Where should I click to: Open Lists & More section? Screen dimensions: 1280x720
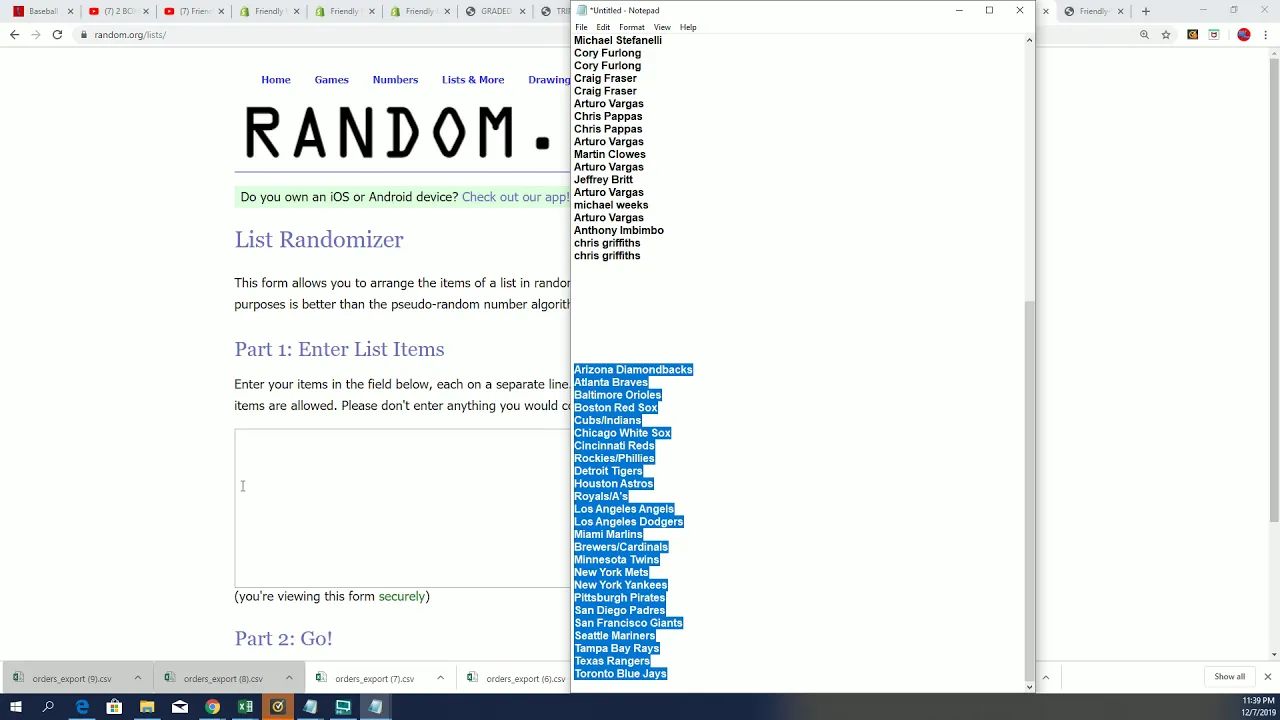(473, 80)
